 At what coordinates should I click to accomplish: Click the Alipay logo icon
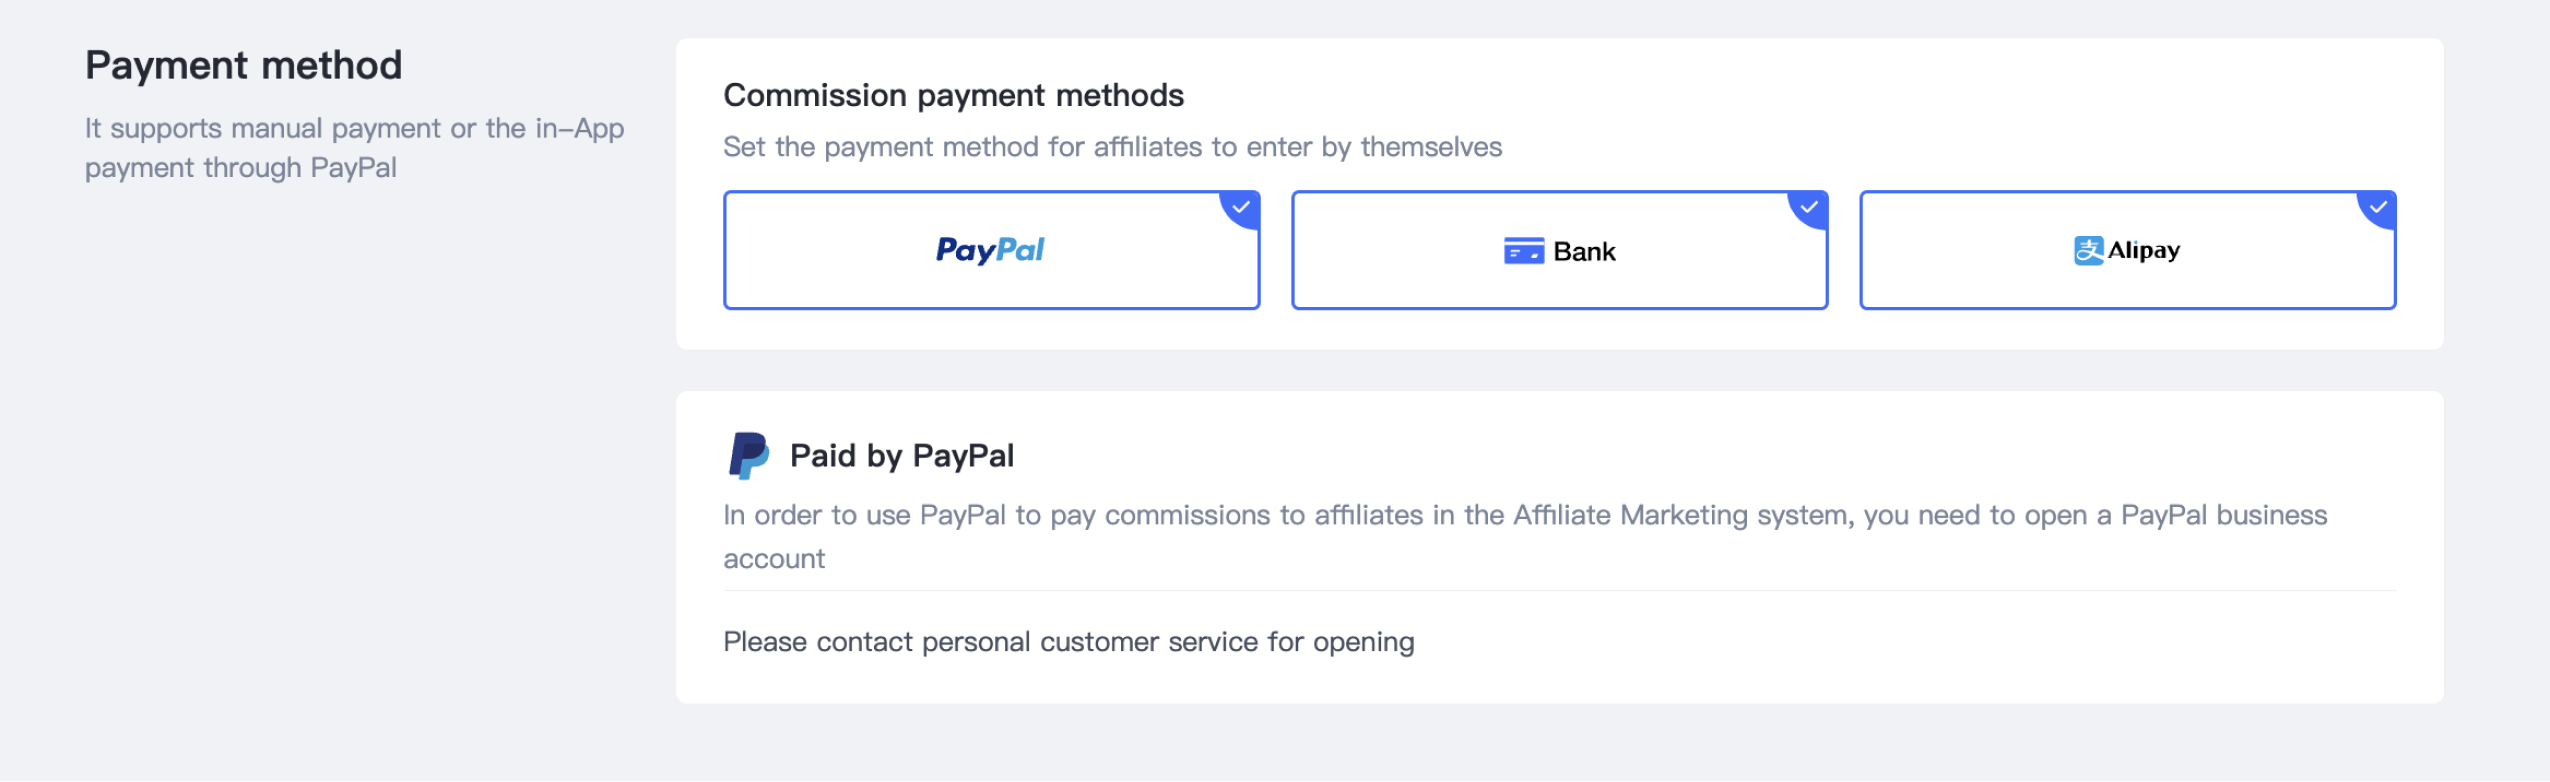2088,250
